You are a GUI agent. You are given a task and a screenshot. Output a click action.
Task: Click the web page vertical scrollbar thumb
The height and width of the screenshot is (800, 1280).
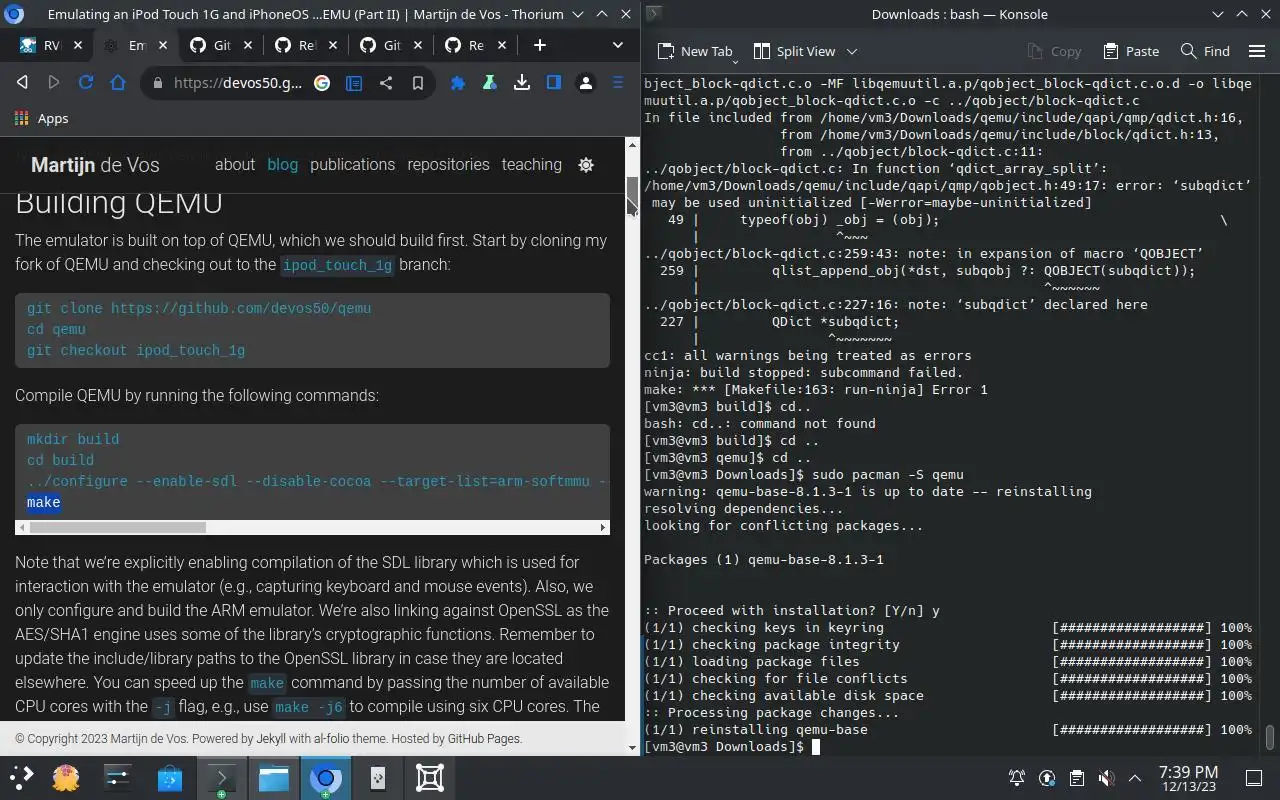(632, 195)
